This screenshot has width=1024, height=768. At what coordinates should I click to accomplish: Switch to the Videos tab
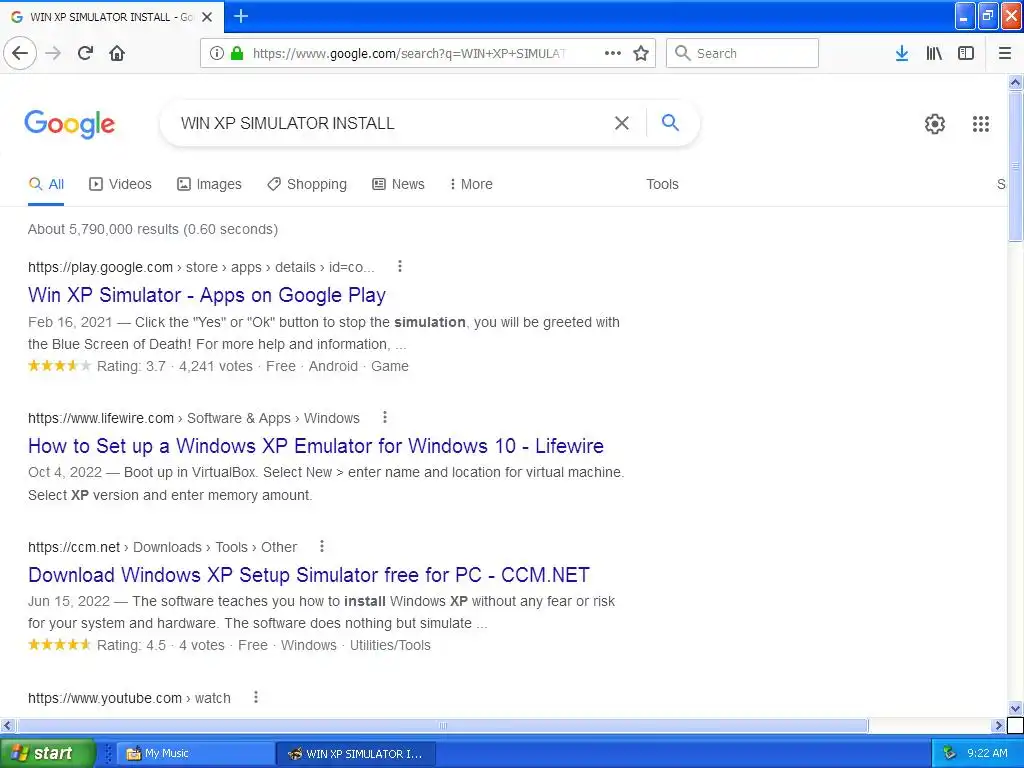tap(120, 184)
